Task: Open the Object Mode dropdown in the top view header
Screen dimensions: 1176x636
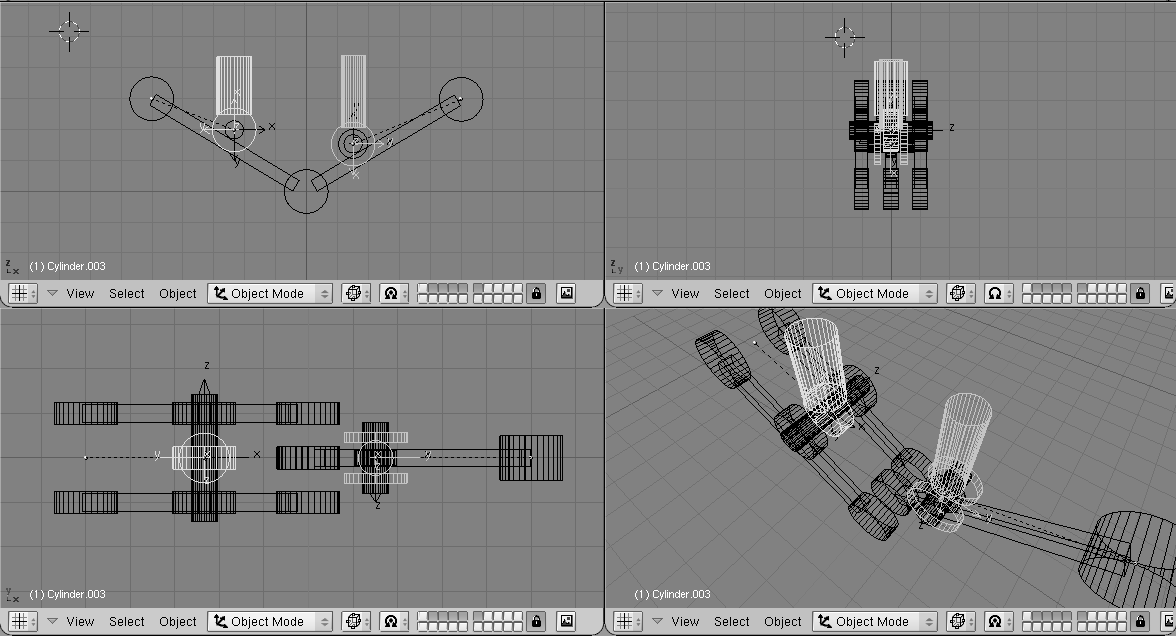Action: point(270,621)
